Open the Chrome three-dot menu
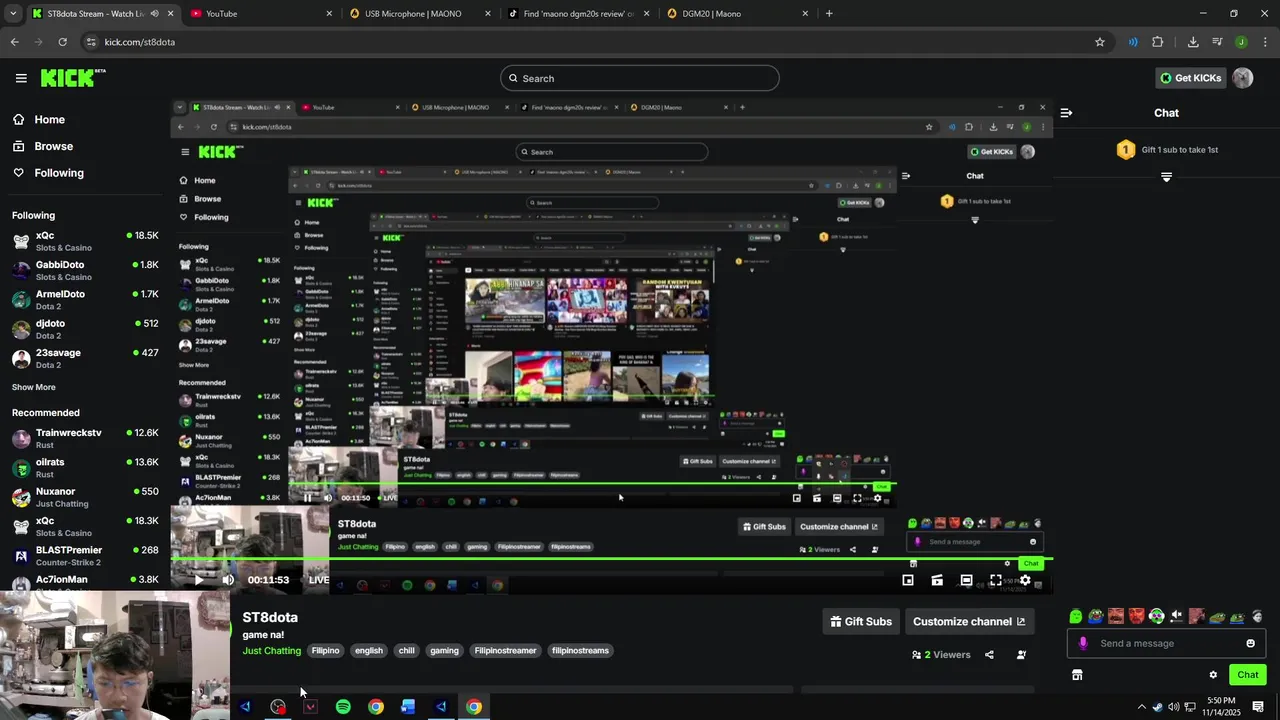 coord(1265,42)
